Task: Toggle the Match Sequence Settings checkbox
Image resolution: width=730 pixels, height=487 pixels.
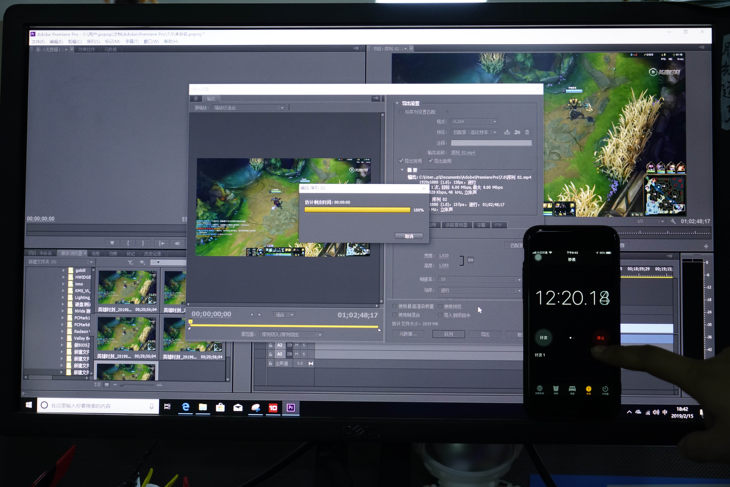Action: coord(401,112)
